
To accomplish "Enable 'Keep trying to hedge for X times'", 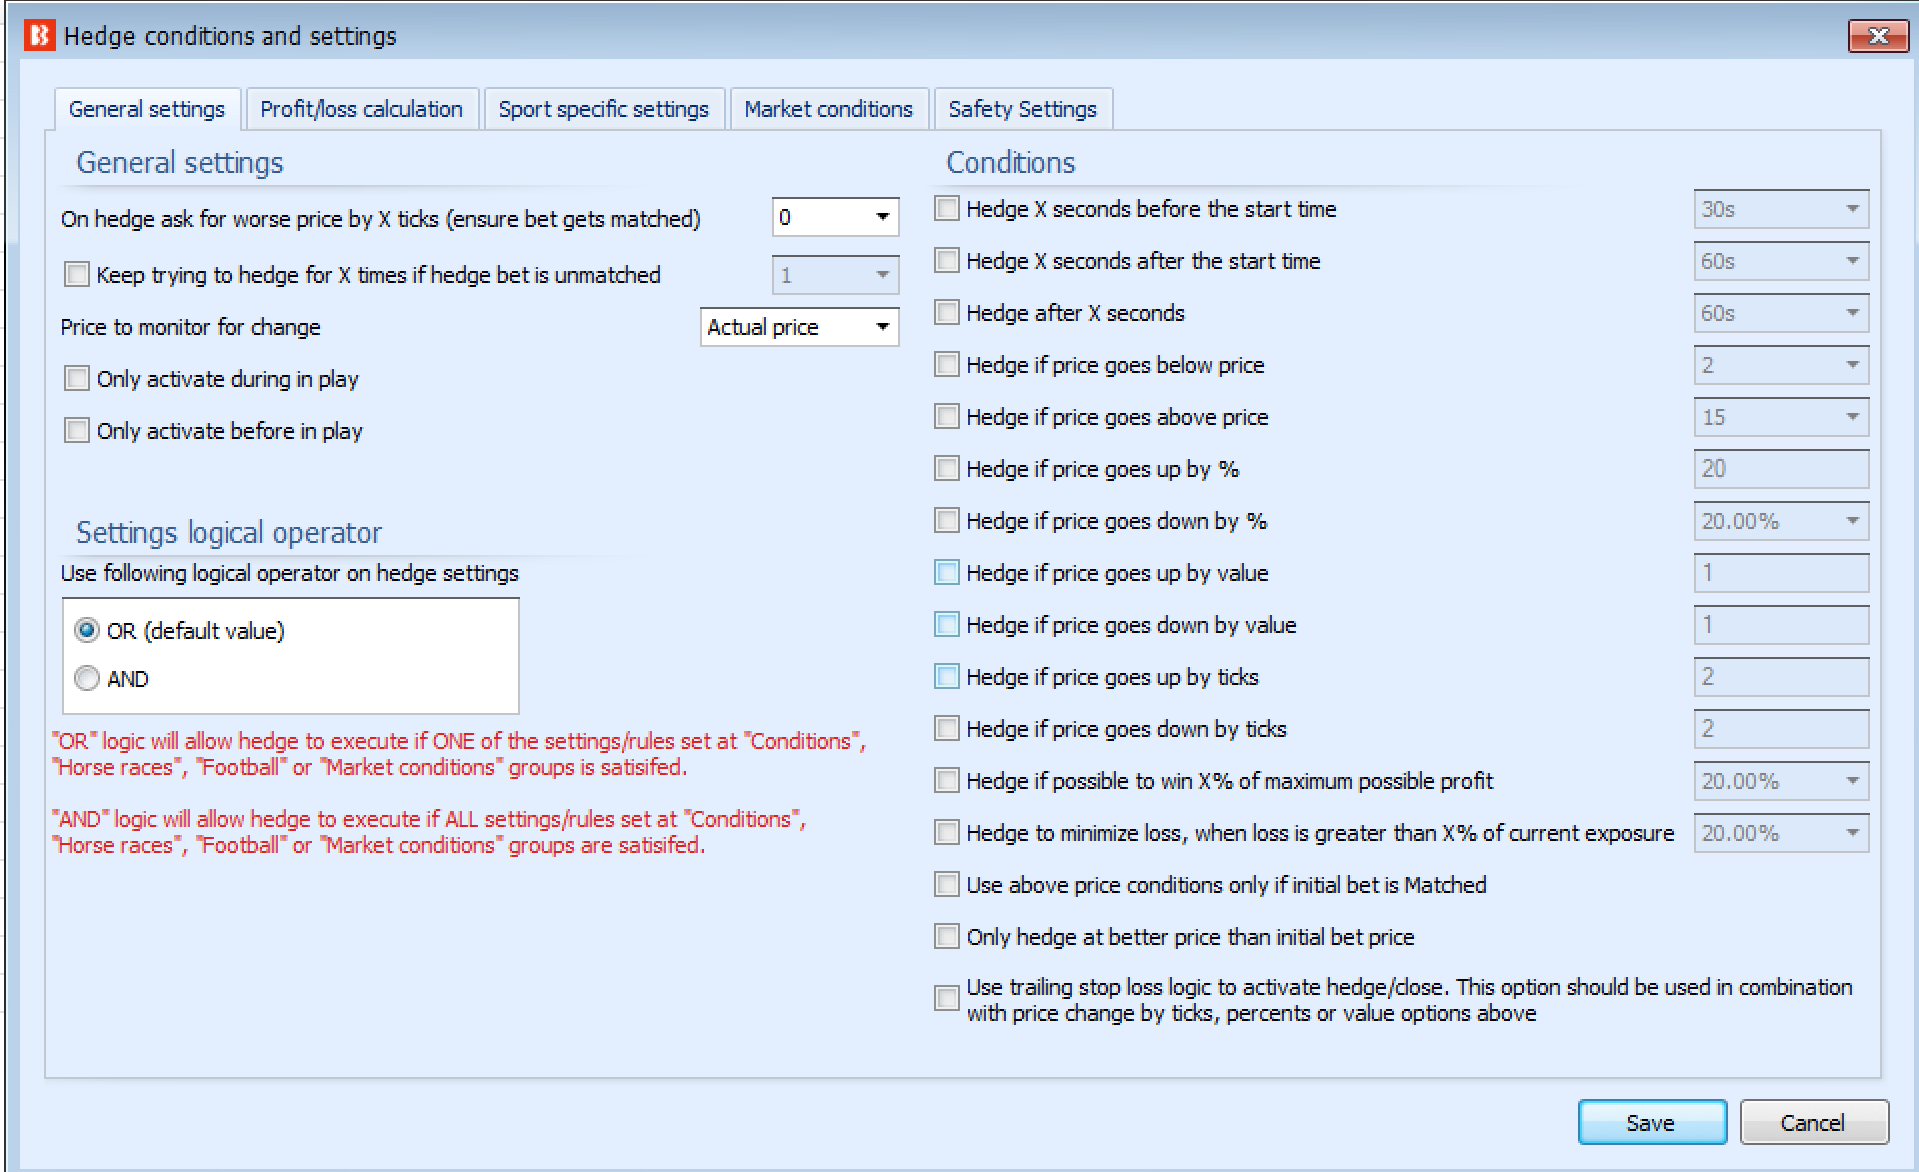I will 77,274.
